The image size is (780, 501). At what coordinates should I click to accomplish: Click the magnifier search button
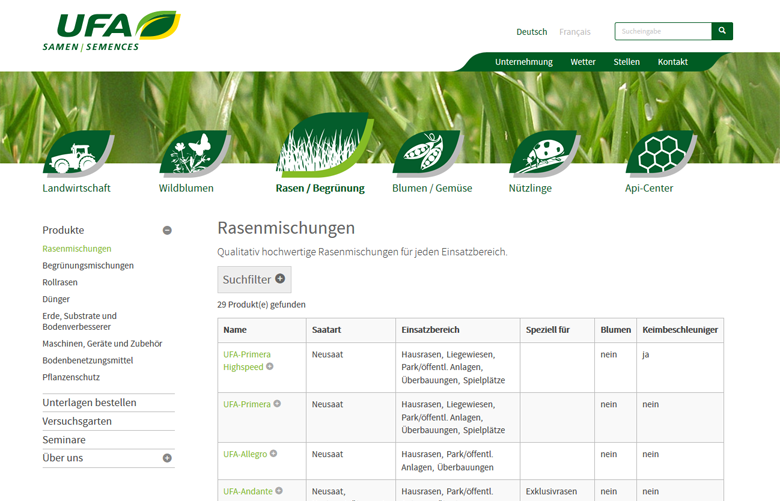[x=722, y=31]
